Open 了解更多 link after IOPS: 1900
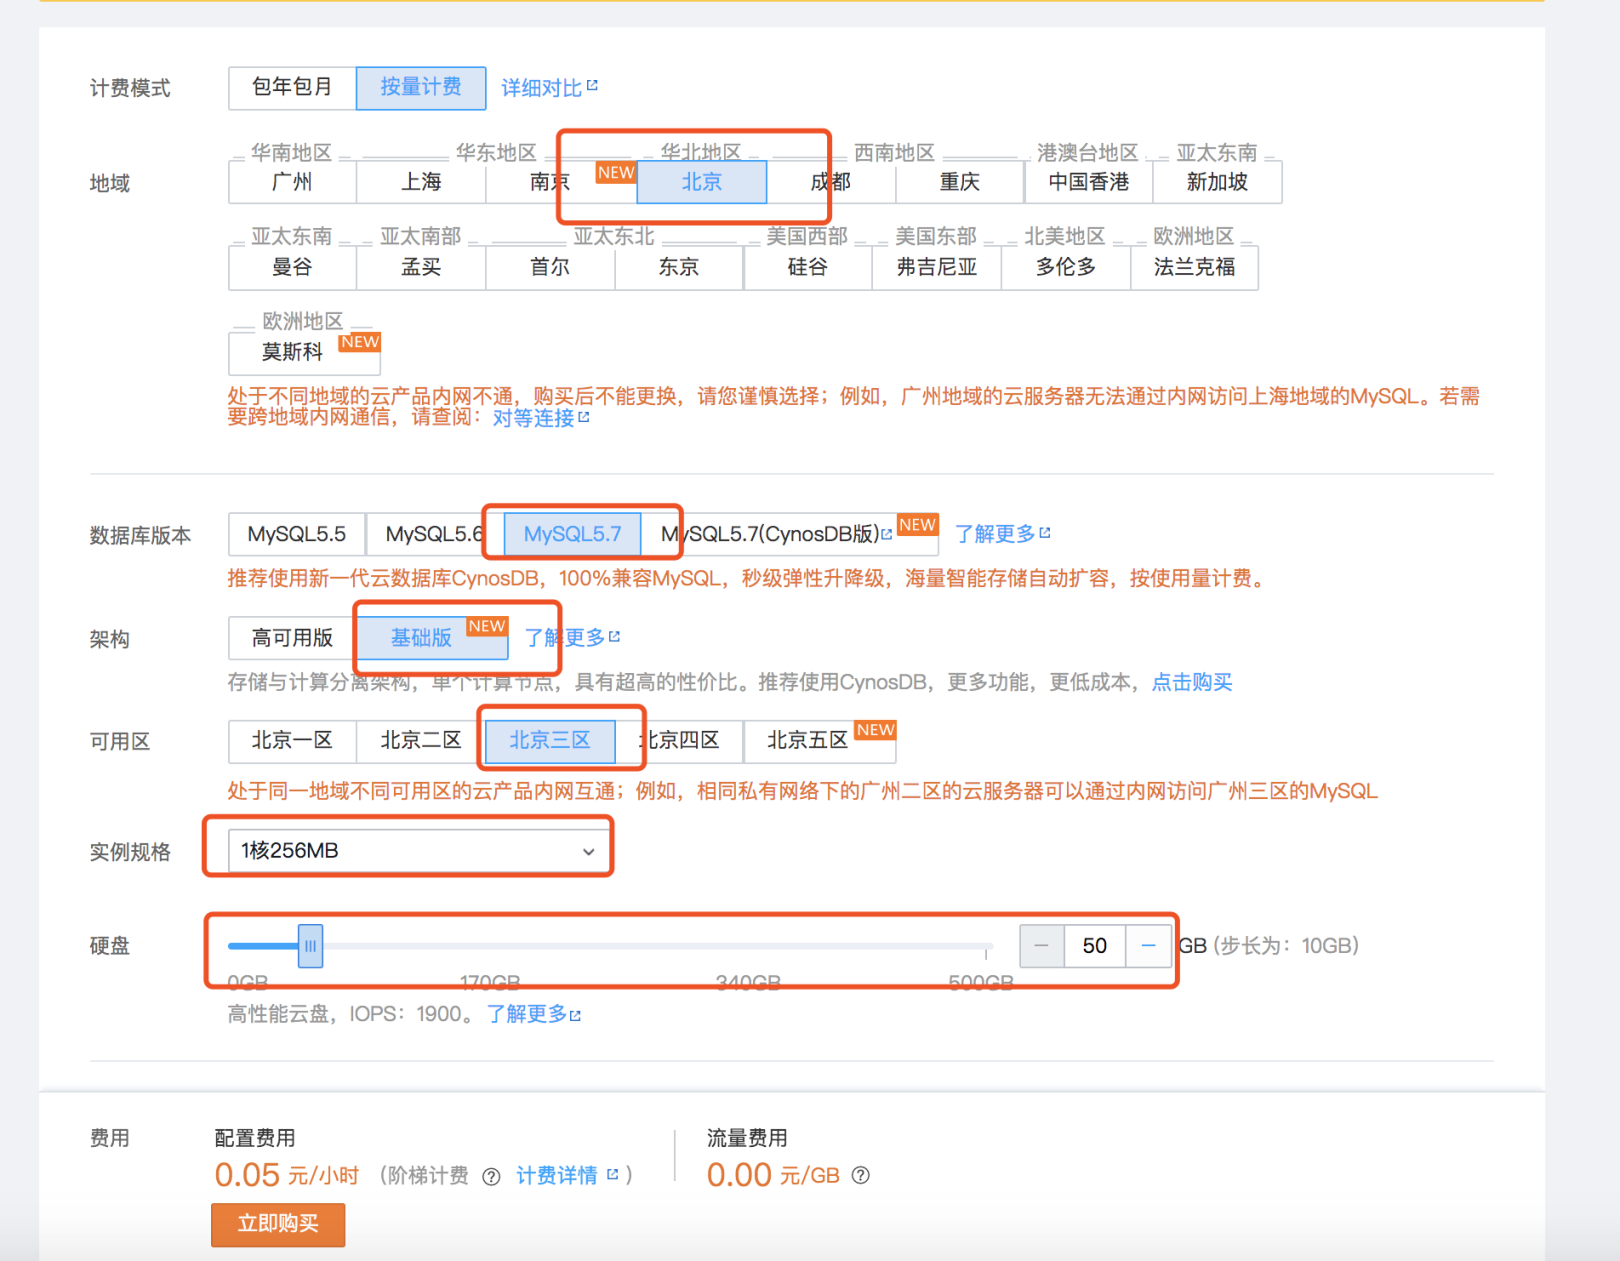The width and height of the screenshot is (1620, 1261). pos(534,1015)
